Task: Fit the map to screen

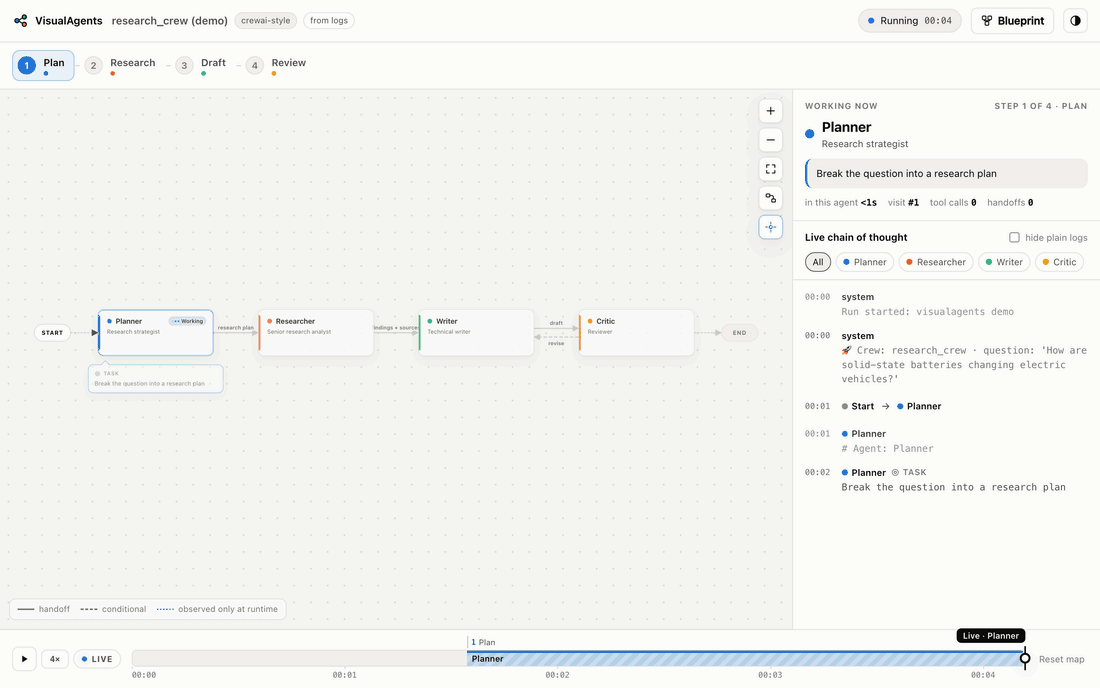Action: tap(770, 169)
